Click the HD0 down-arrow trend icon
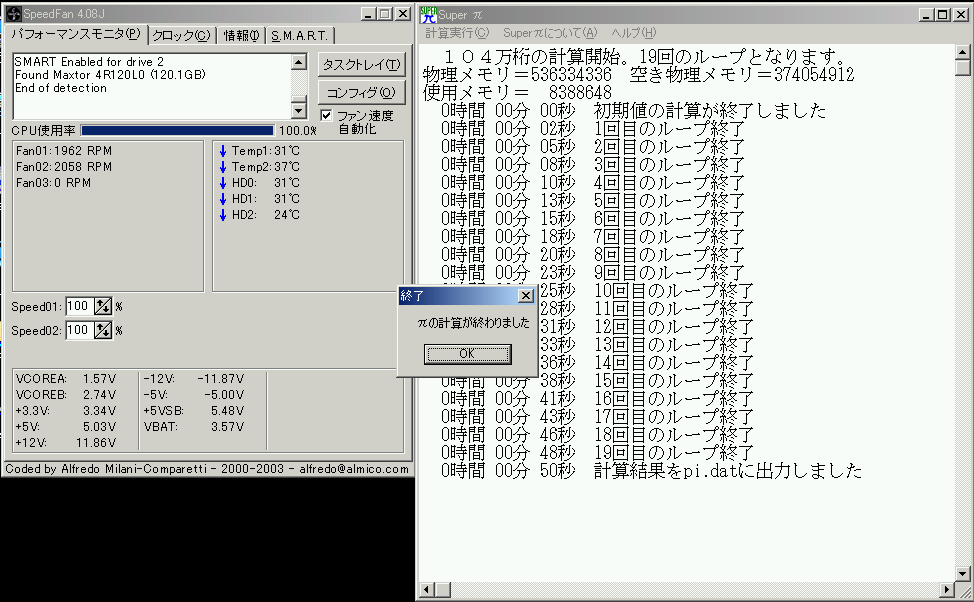The height and width of the screenshot is (602, 974). (x=222, y=183)
